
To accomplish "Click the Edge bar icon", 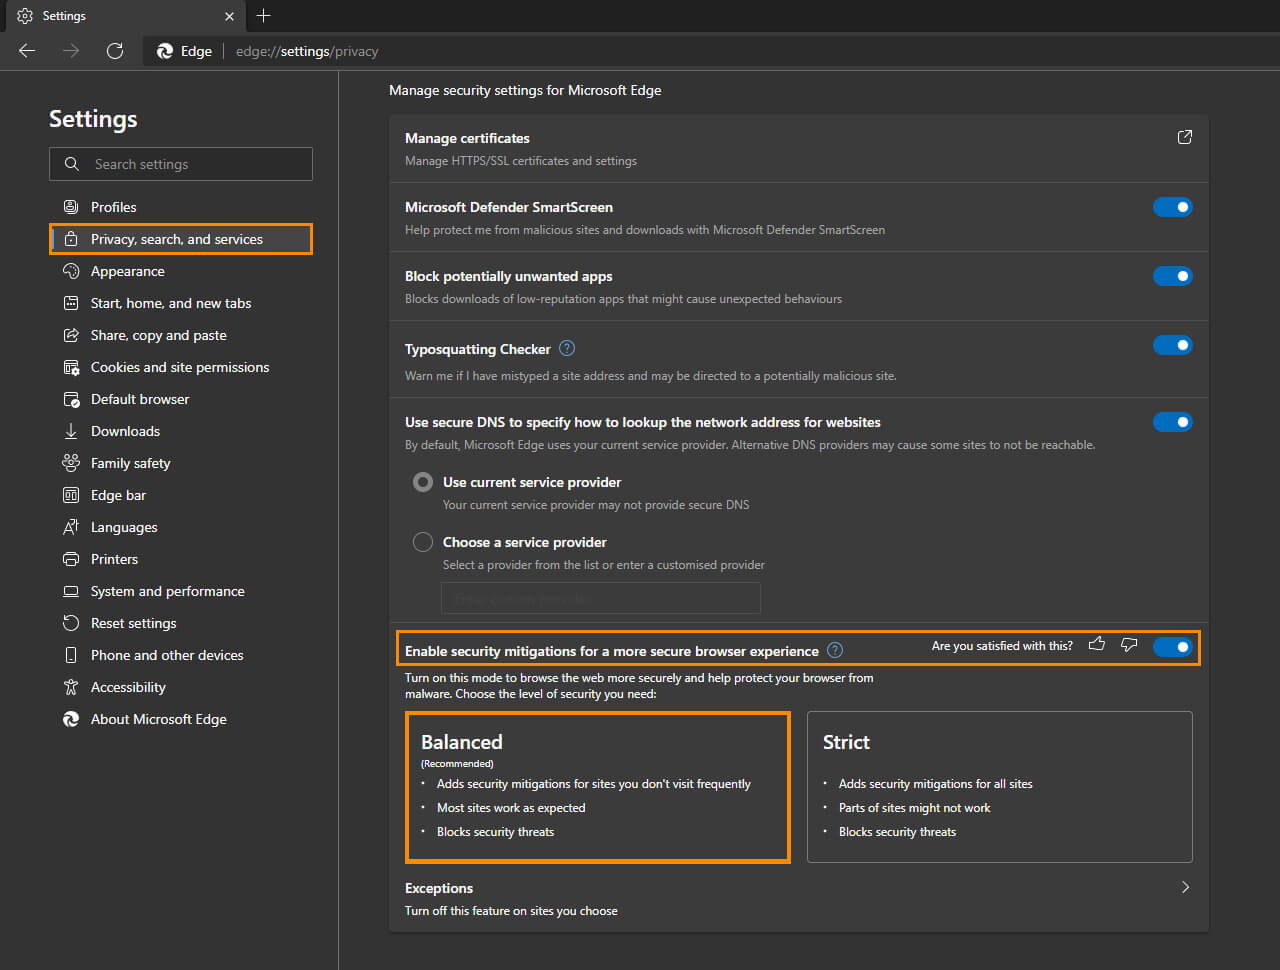I will [x=71, y=495].
